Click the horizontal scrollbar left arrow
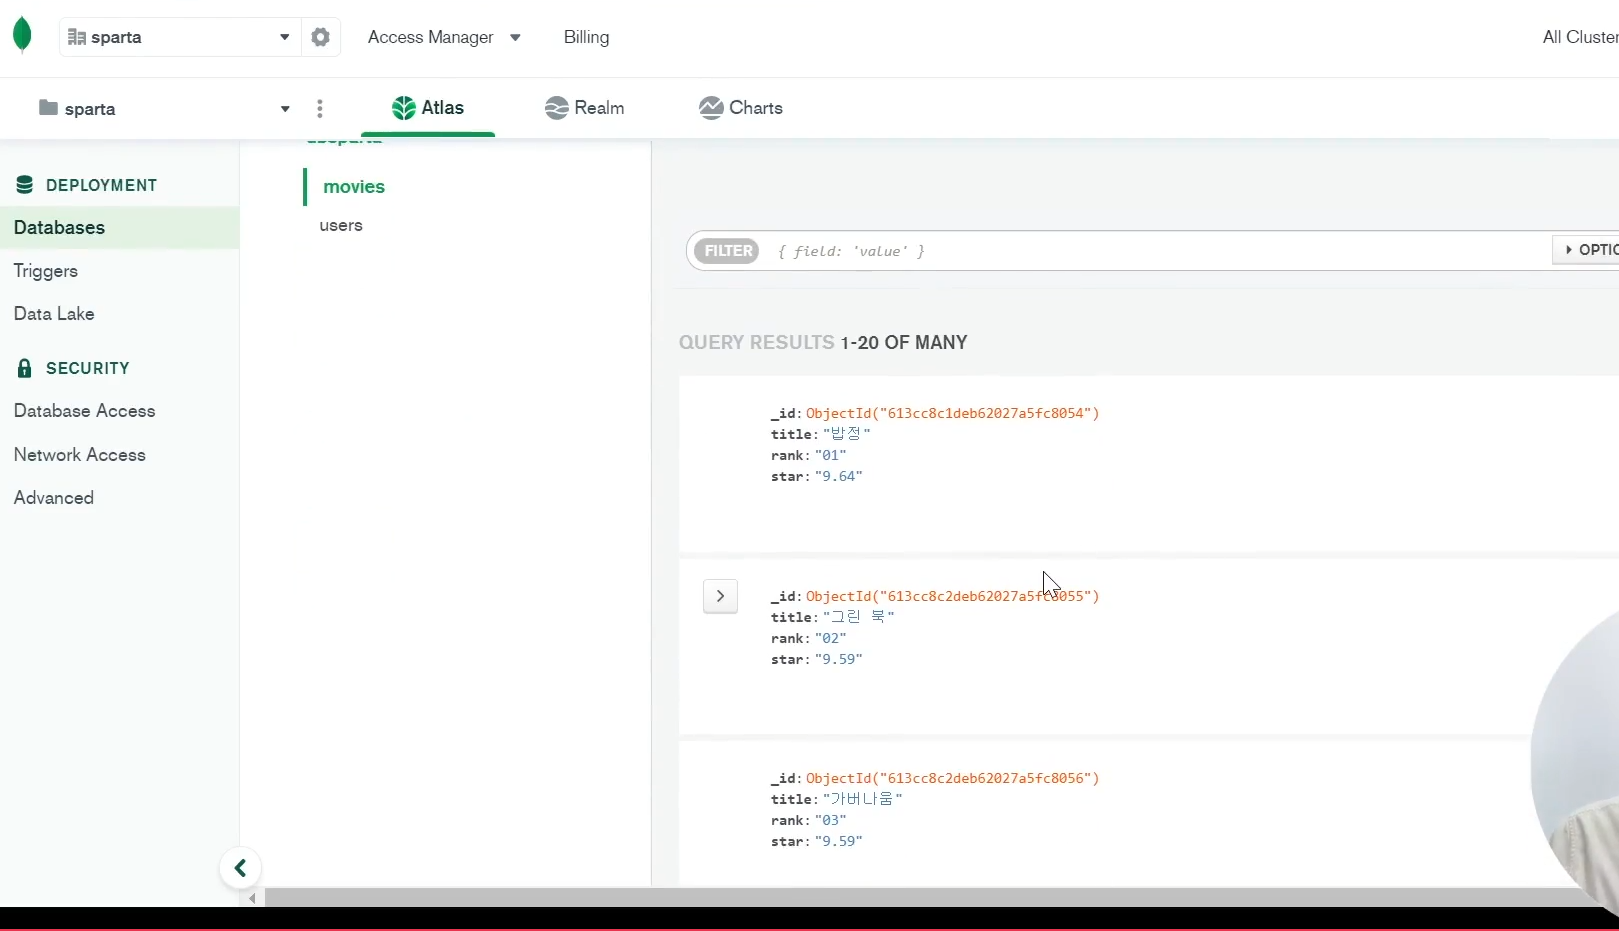The width and height of the screenshot is (1619, 931). click(x=253, y=898)
